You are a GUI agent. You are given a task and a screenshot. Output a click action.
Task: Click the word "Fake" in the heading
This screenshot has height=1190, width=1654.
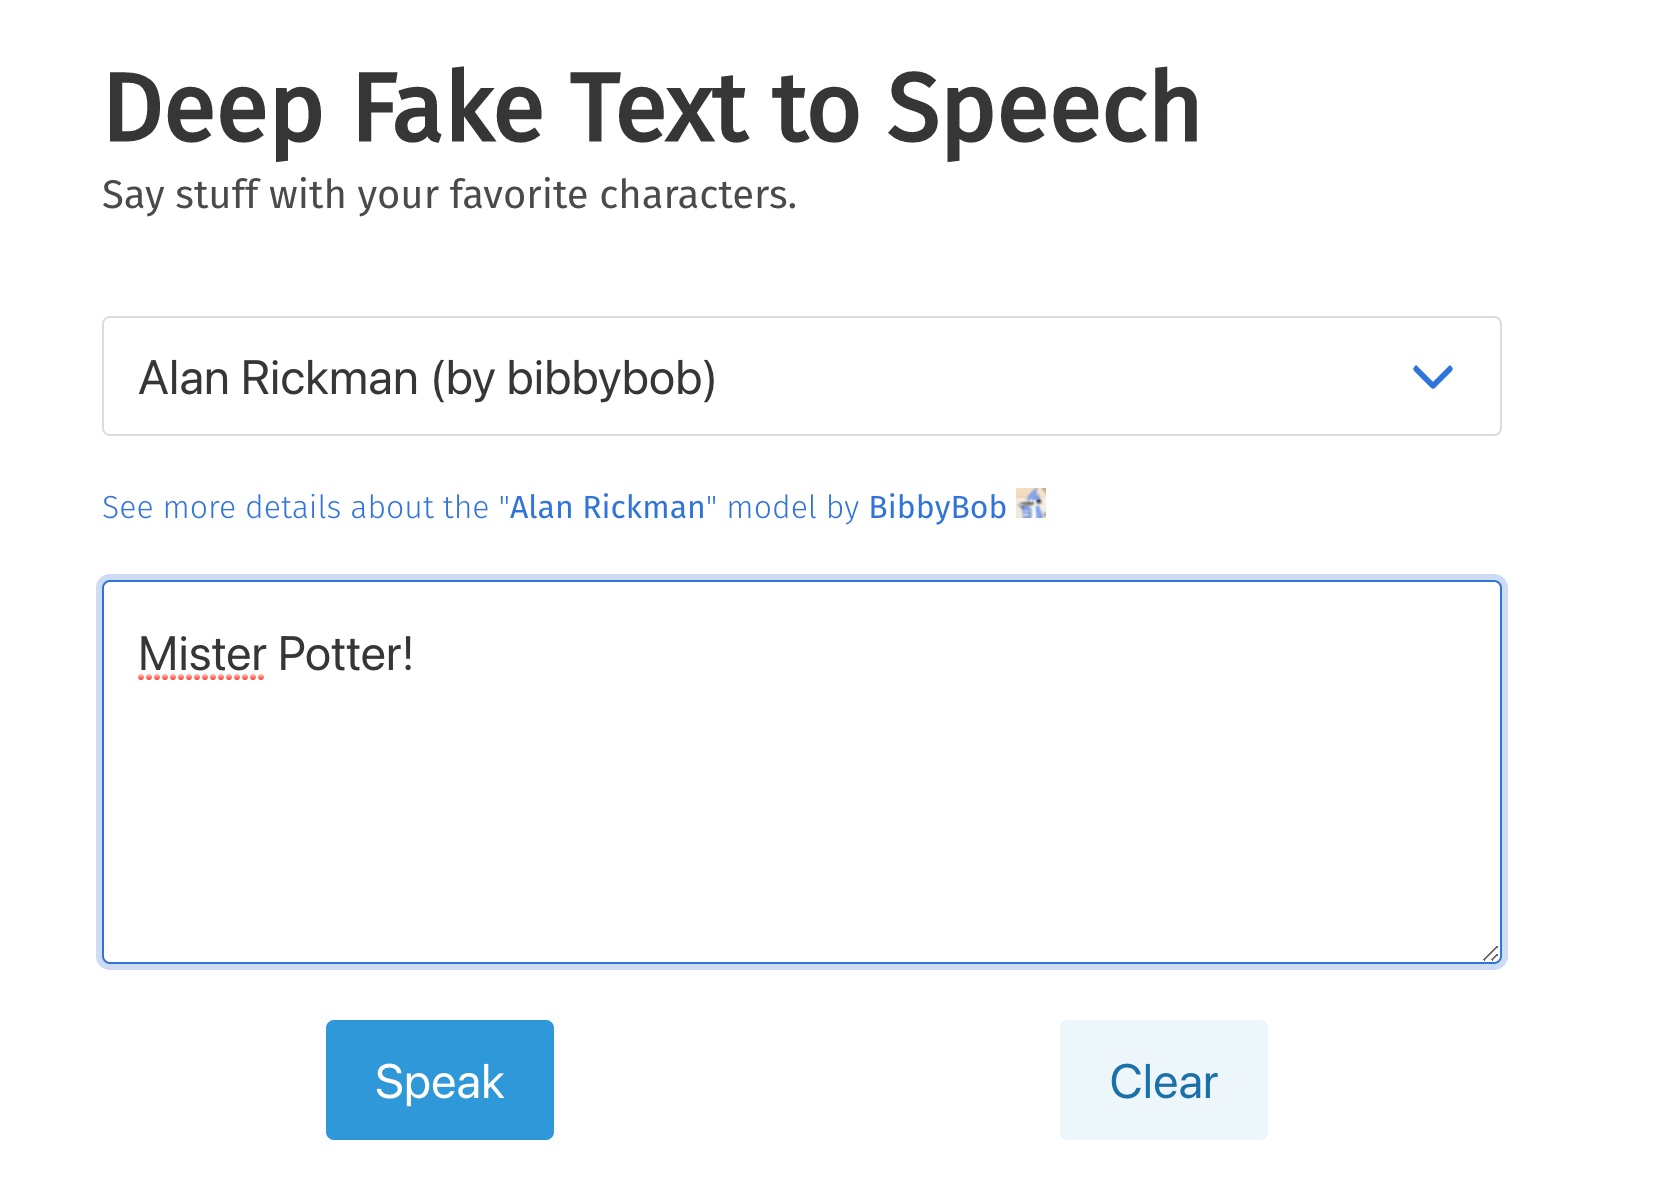(x=448, y=109)
